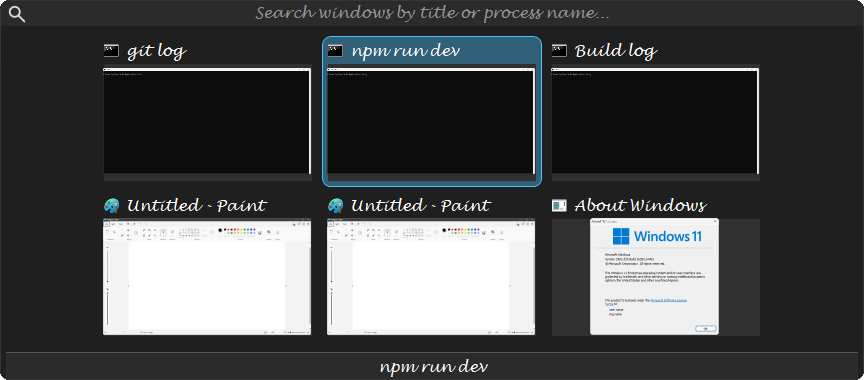Open the left Untitled - Paint canvas preview
Screen dimensions: 864x380
207,277
